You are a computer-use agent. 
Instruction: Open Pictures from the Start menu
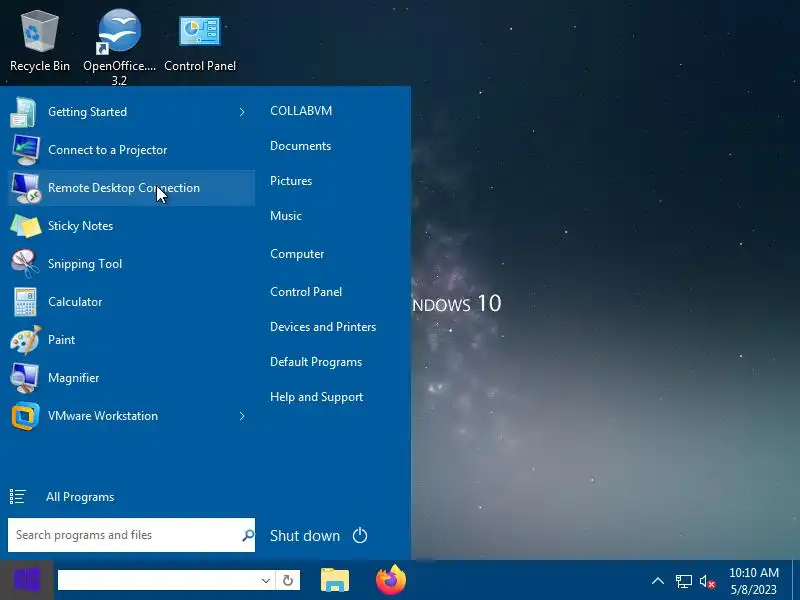pos(291,181)
